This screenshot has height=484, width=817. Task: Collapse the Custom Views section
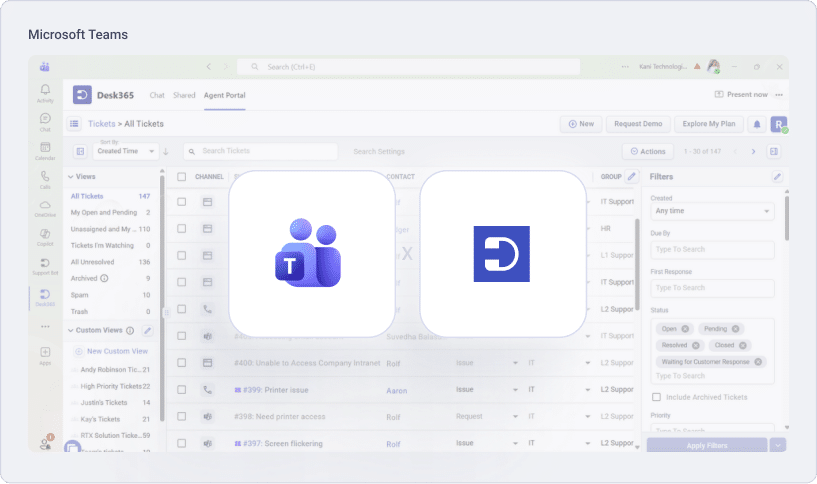click(x=70, y=330)
